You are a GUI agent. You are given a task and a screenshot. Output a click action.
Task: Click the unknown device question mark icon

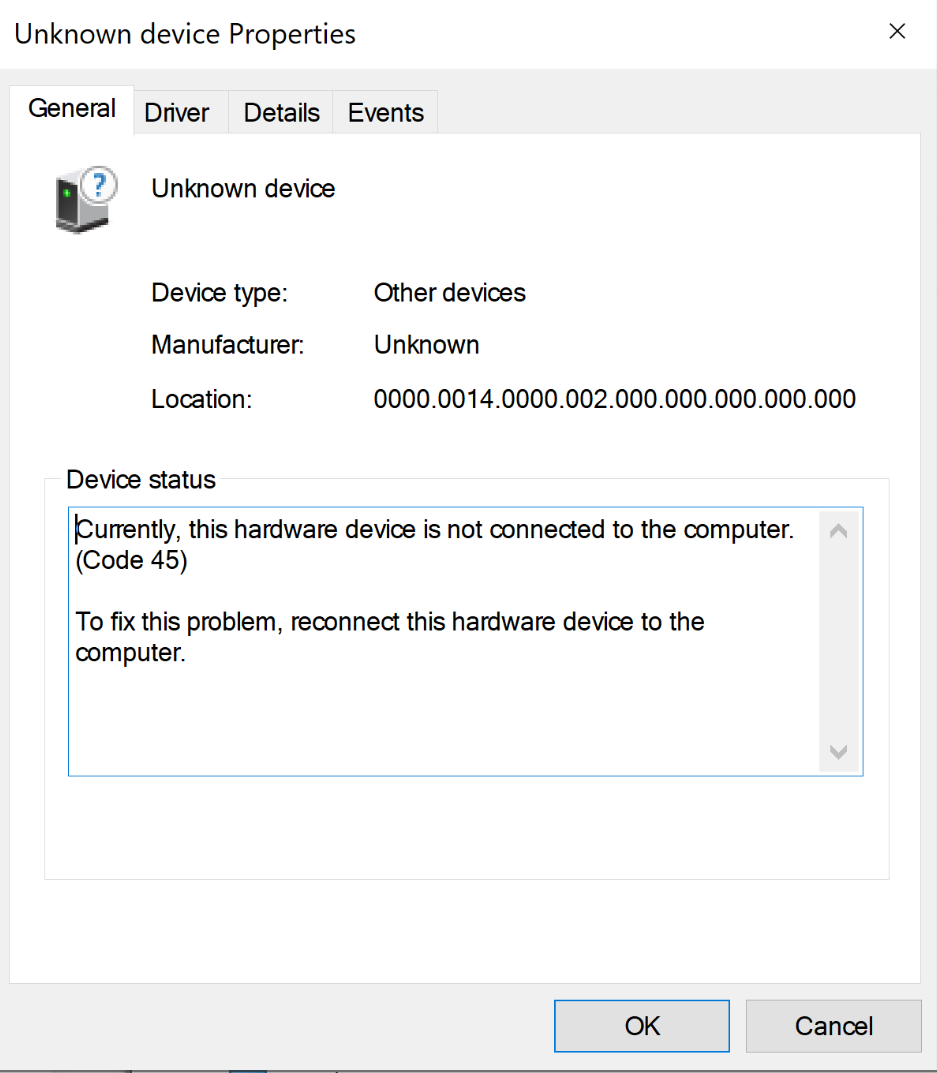[x=86, y=199]
